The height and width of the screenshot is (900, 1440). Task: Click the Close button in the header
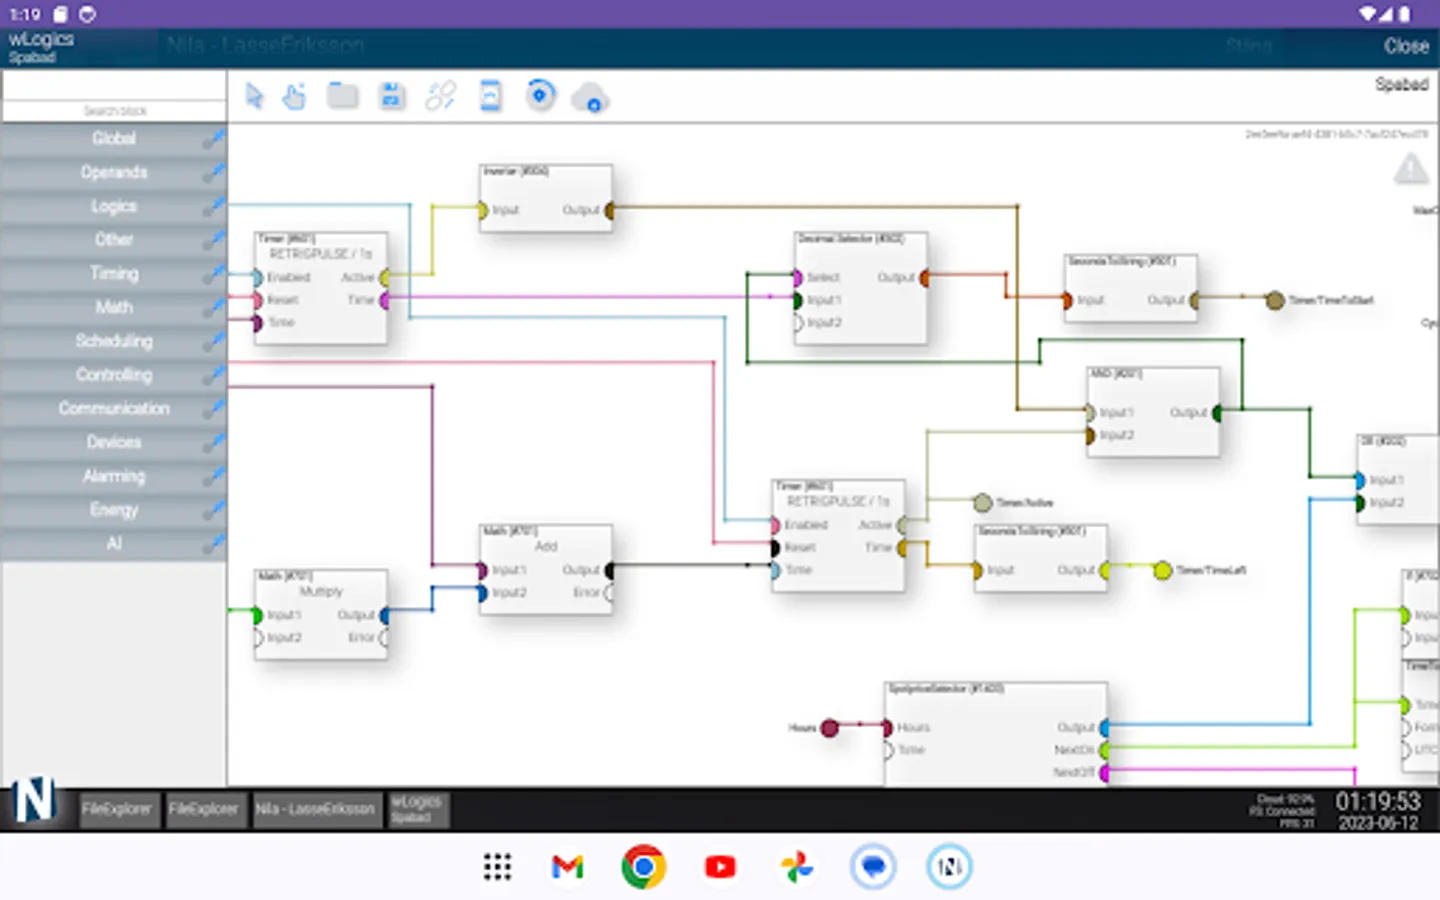1406,46
